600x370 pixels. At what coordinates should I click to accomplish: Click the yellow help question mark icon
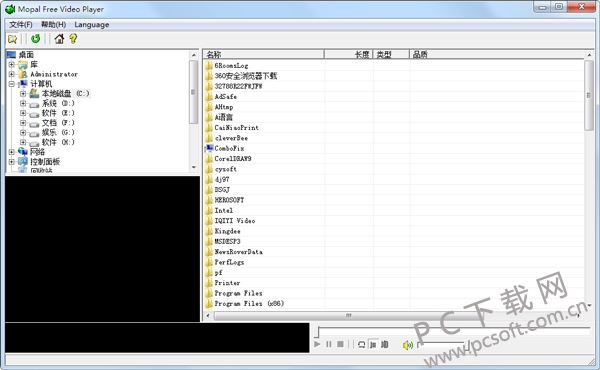coord(73,39)
